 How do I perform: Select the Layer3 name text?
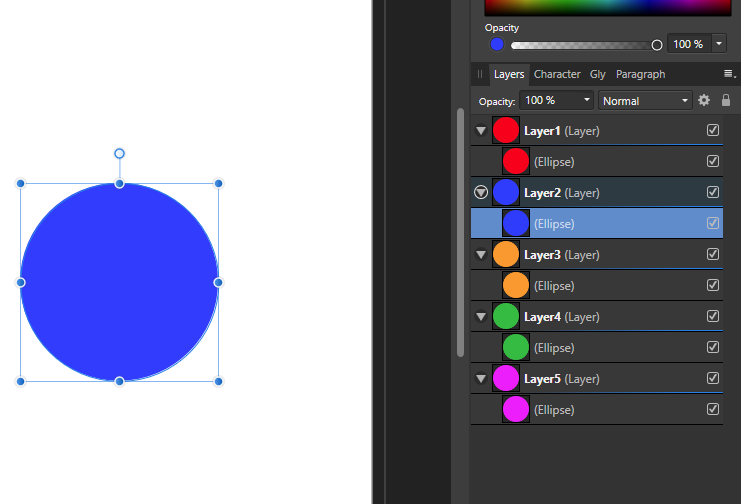(x=542, y=255)
